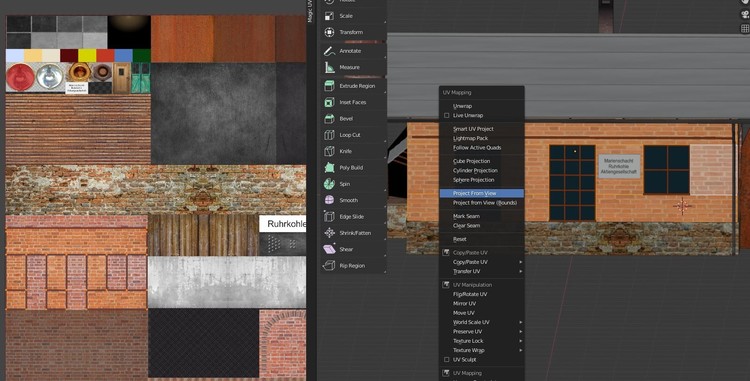The height and width of the screenshot is (381, 750).
Task: Choose Lightmap Pack
Action: [x=482, y=138]
